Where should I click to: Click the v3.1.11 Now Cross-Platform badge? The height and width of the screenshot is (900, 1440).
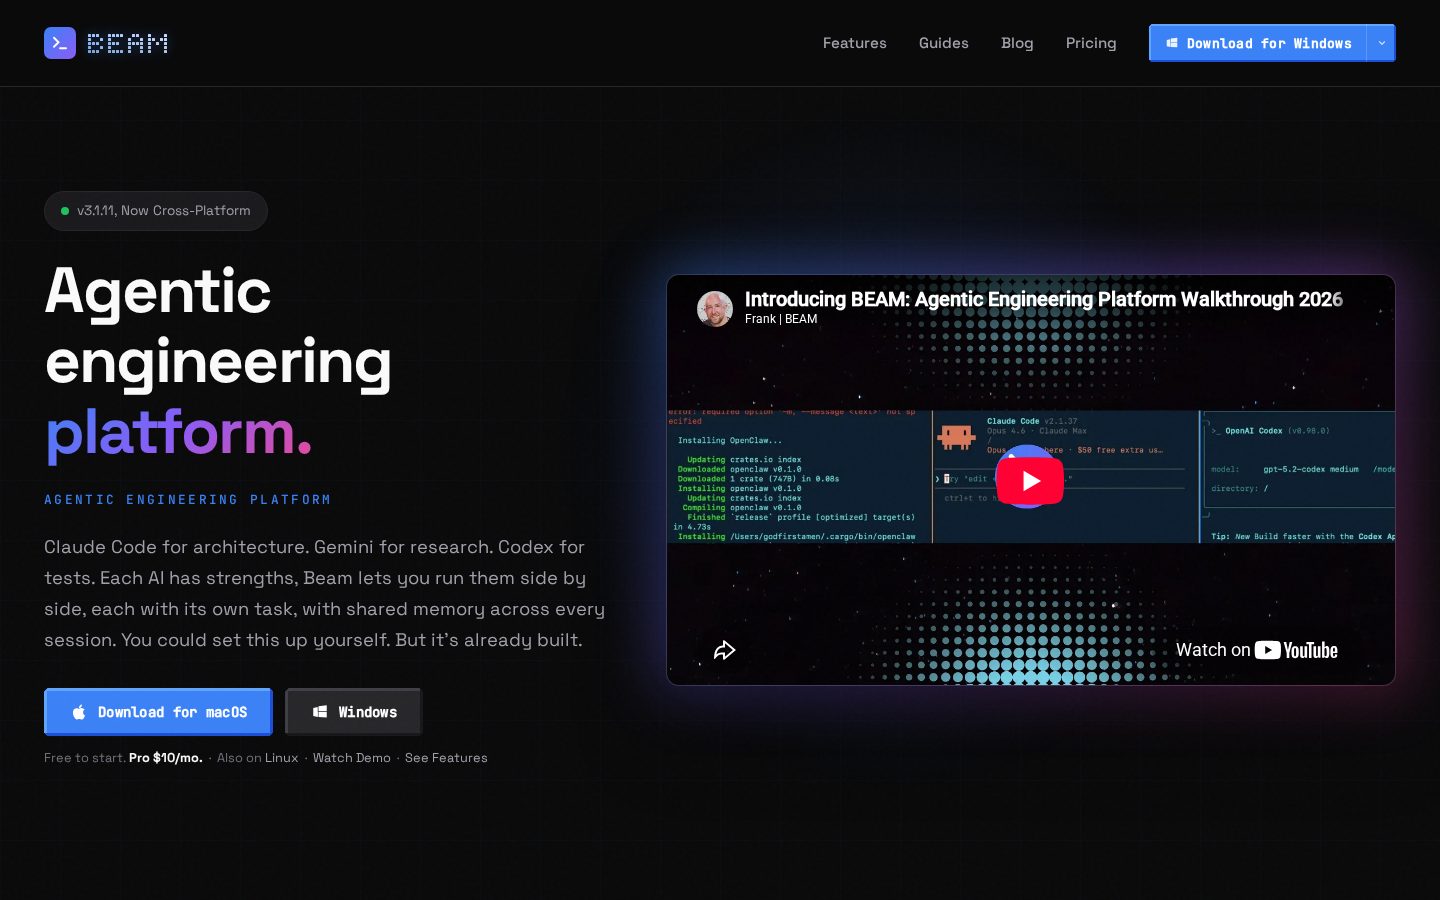click(156, 211)
